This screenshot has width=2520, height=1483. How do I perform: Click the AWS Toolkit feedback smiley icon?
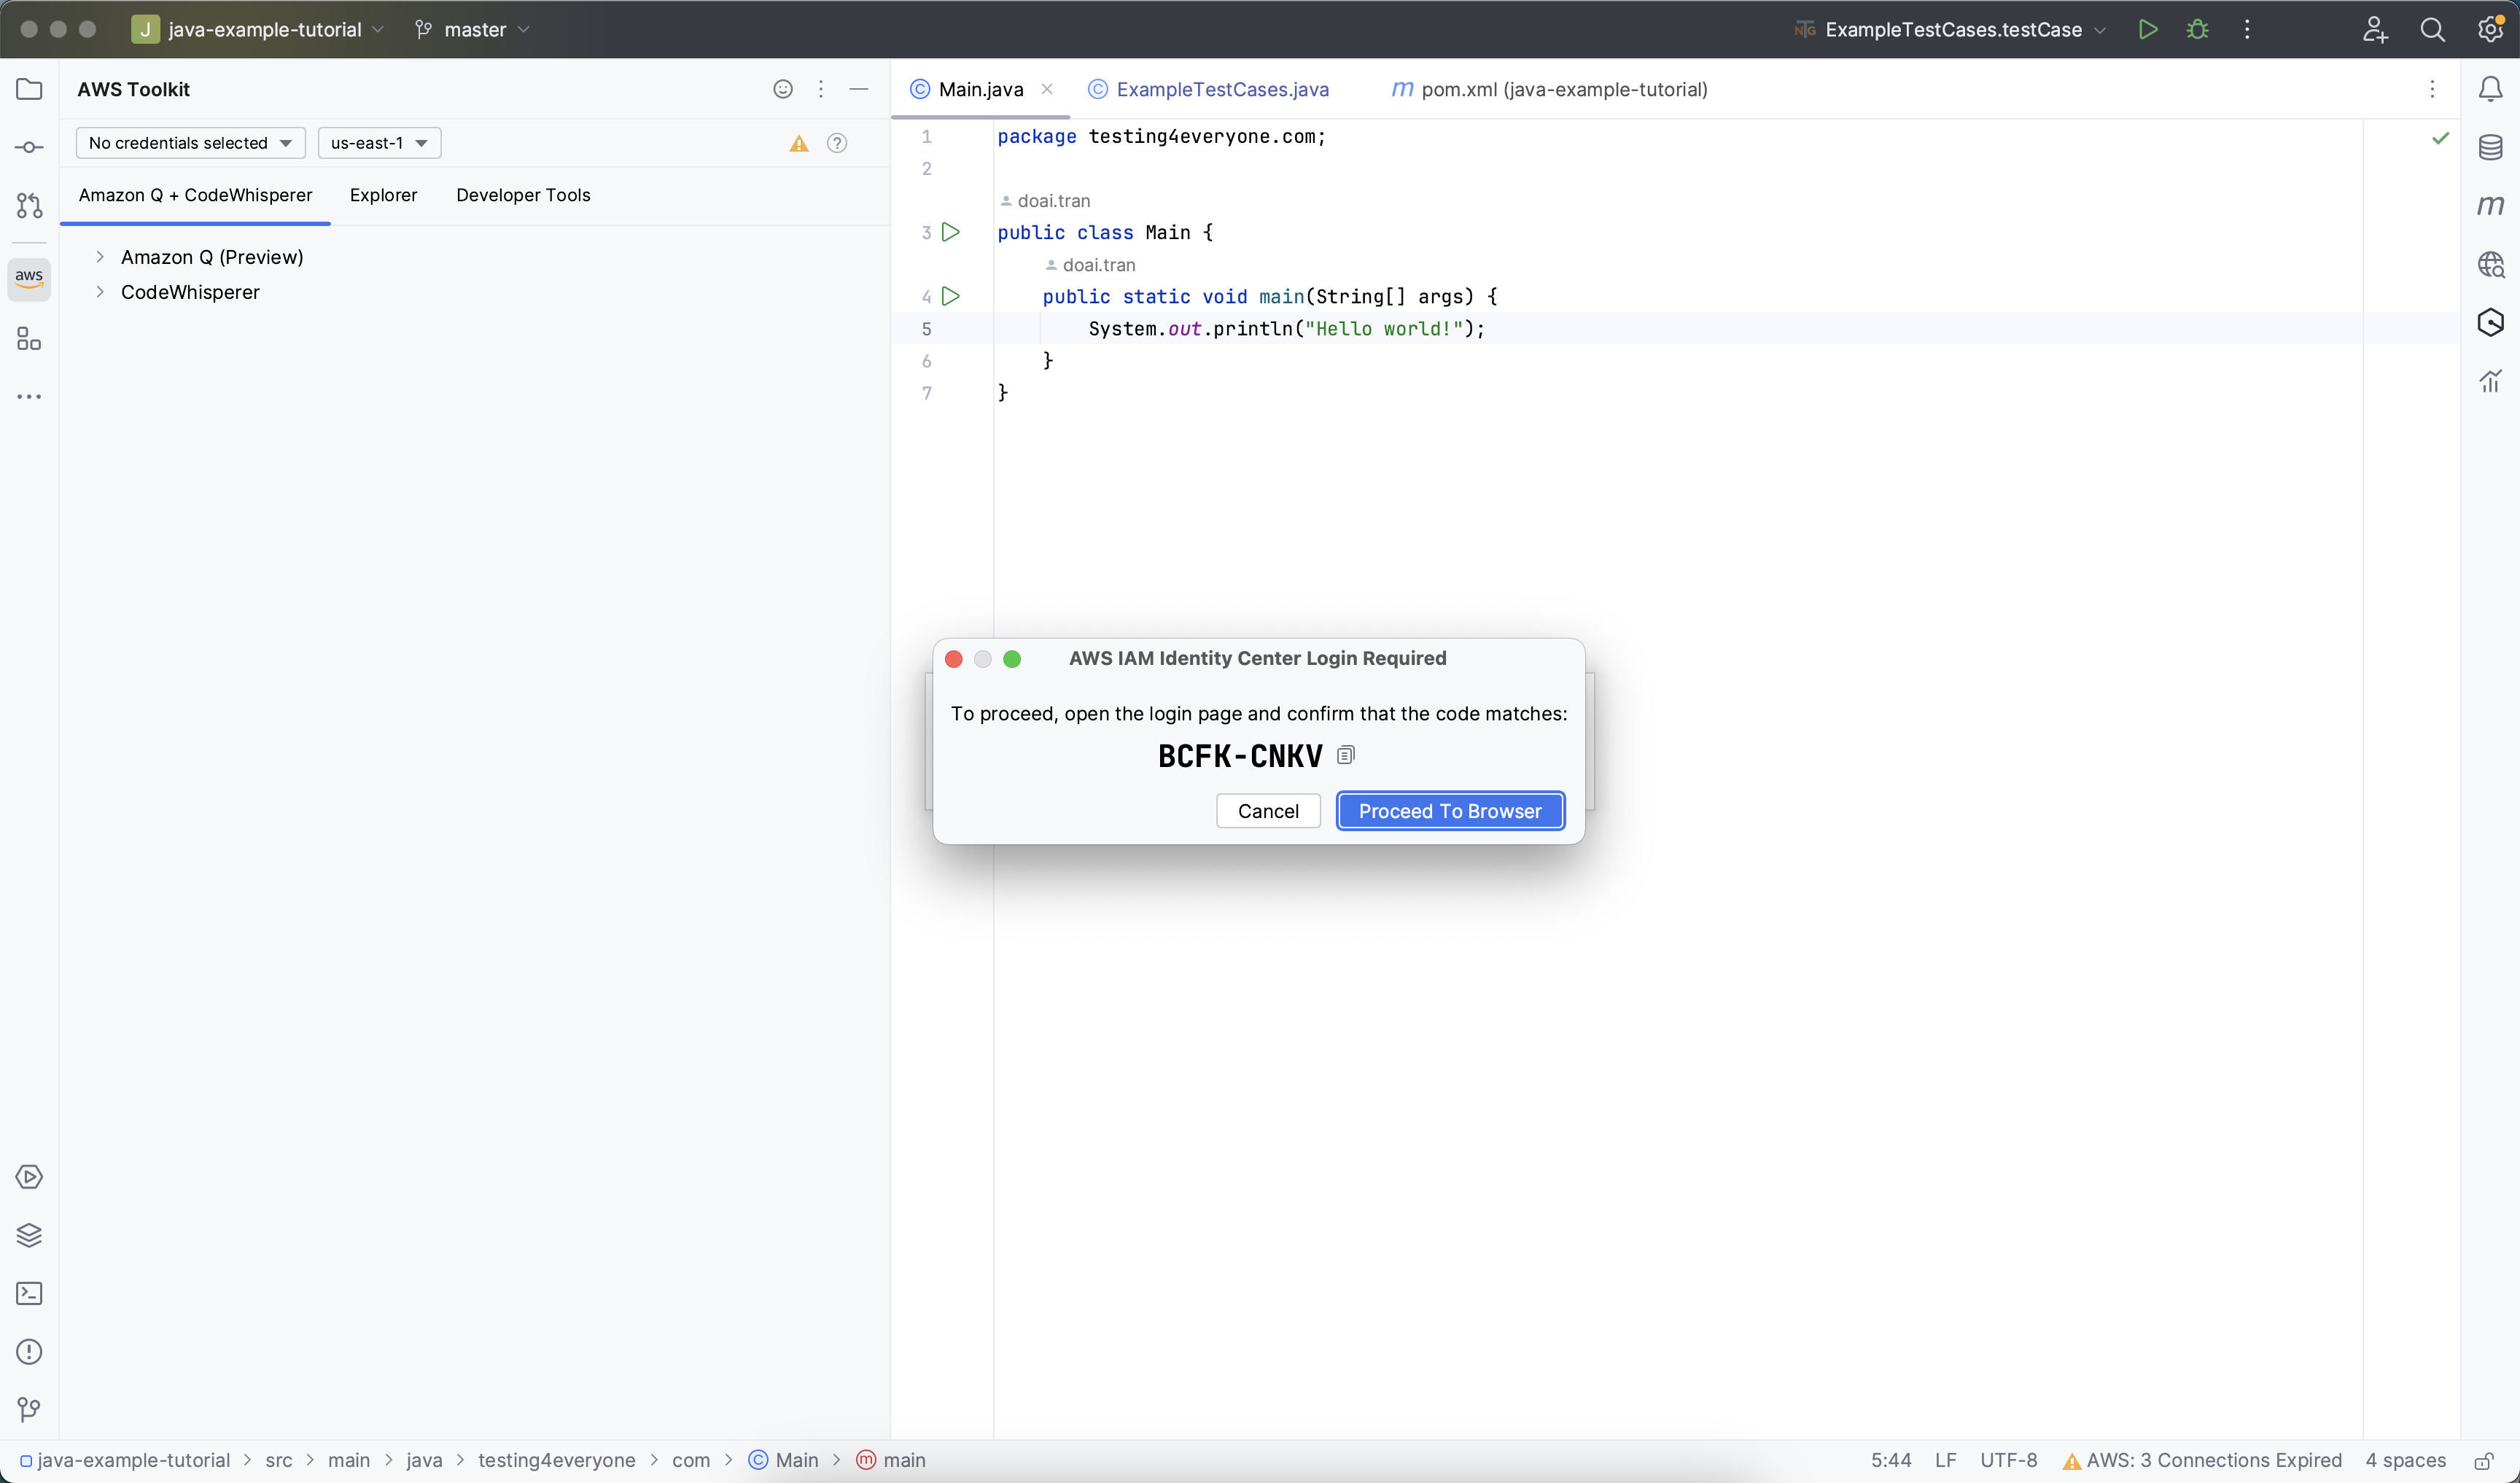pyautogui.click(x=783, y=89)
